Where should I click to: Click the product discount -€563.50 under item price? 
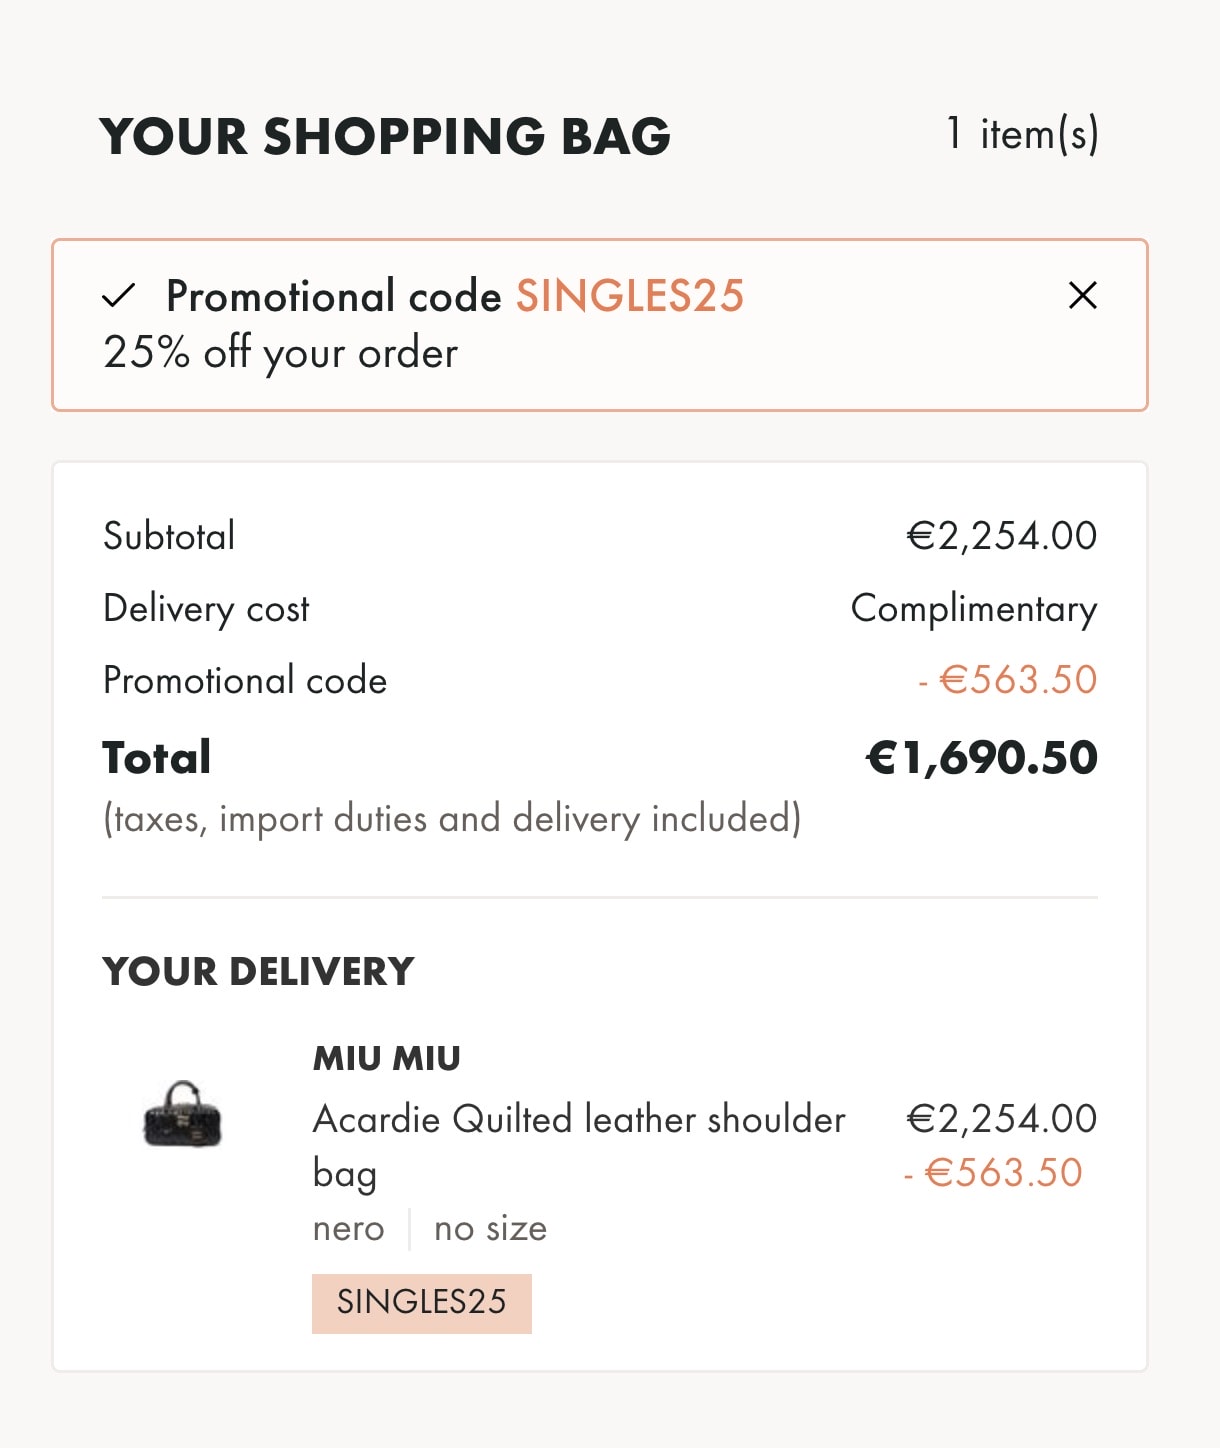pyautogui.click(x=993, y=1173)
